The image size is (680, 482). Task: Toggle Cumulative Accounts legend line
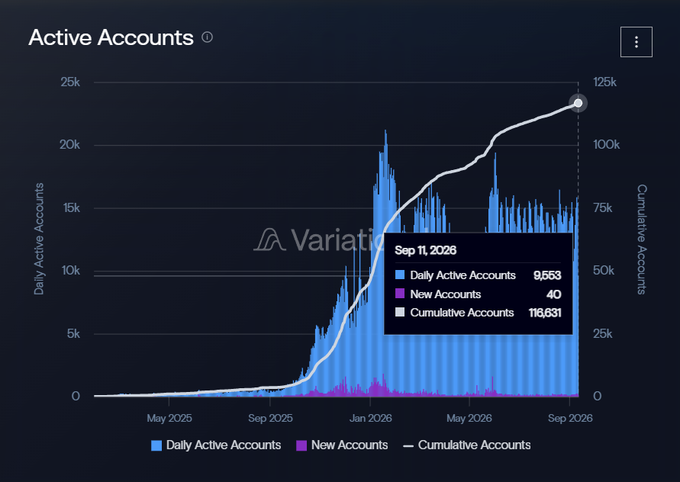467,445
